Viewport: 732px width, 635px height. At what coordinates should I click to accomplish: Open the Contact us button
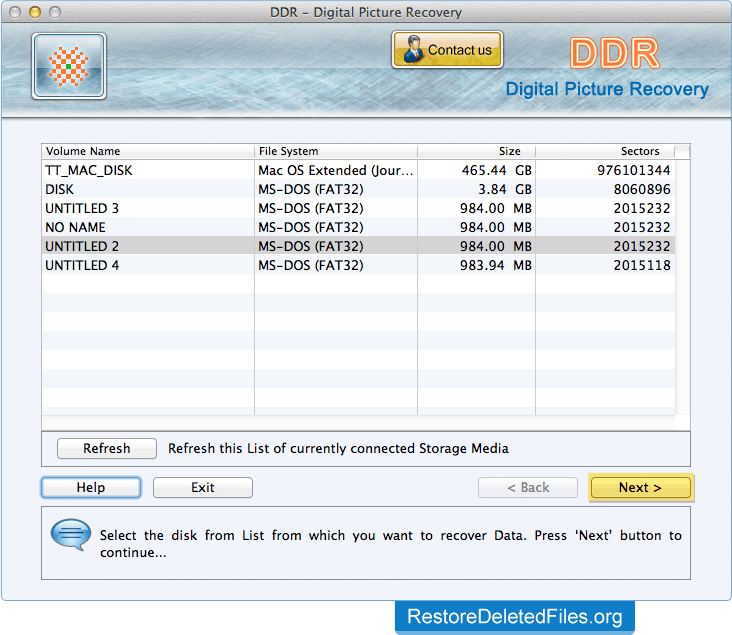pyautogui.click(x=447, y=49)
